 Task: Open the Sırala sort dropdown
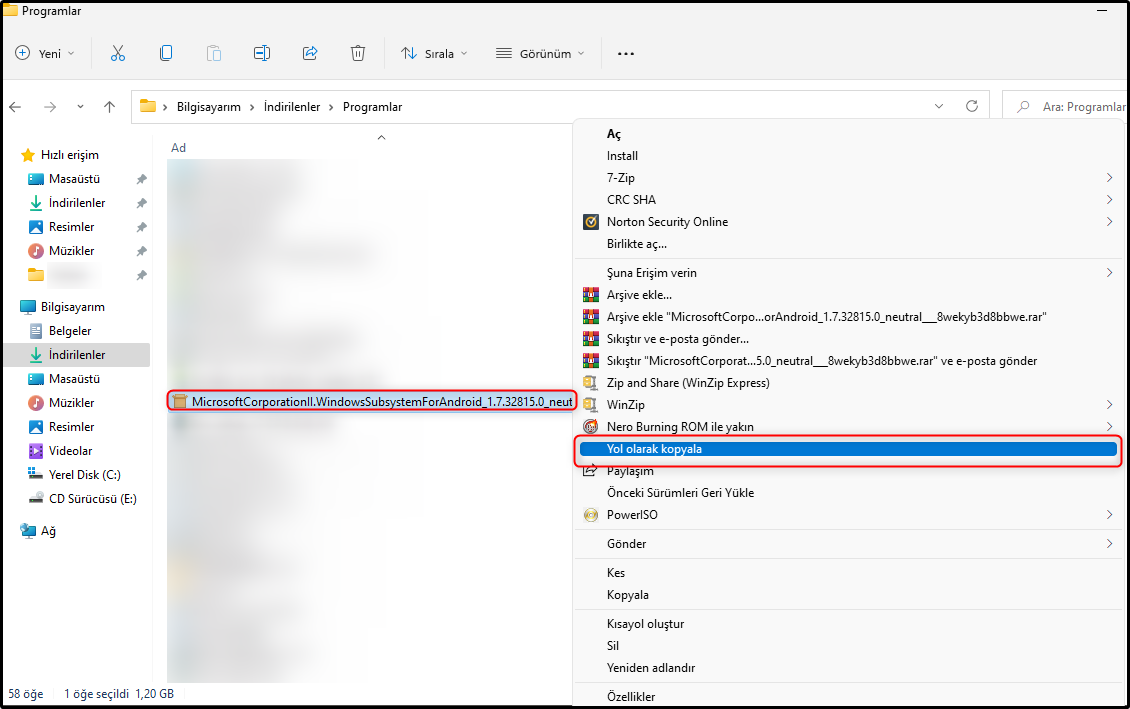click(x=435, y=53)
